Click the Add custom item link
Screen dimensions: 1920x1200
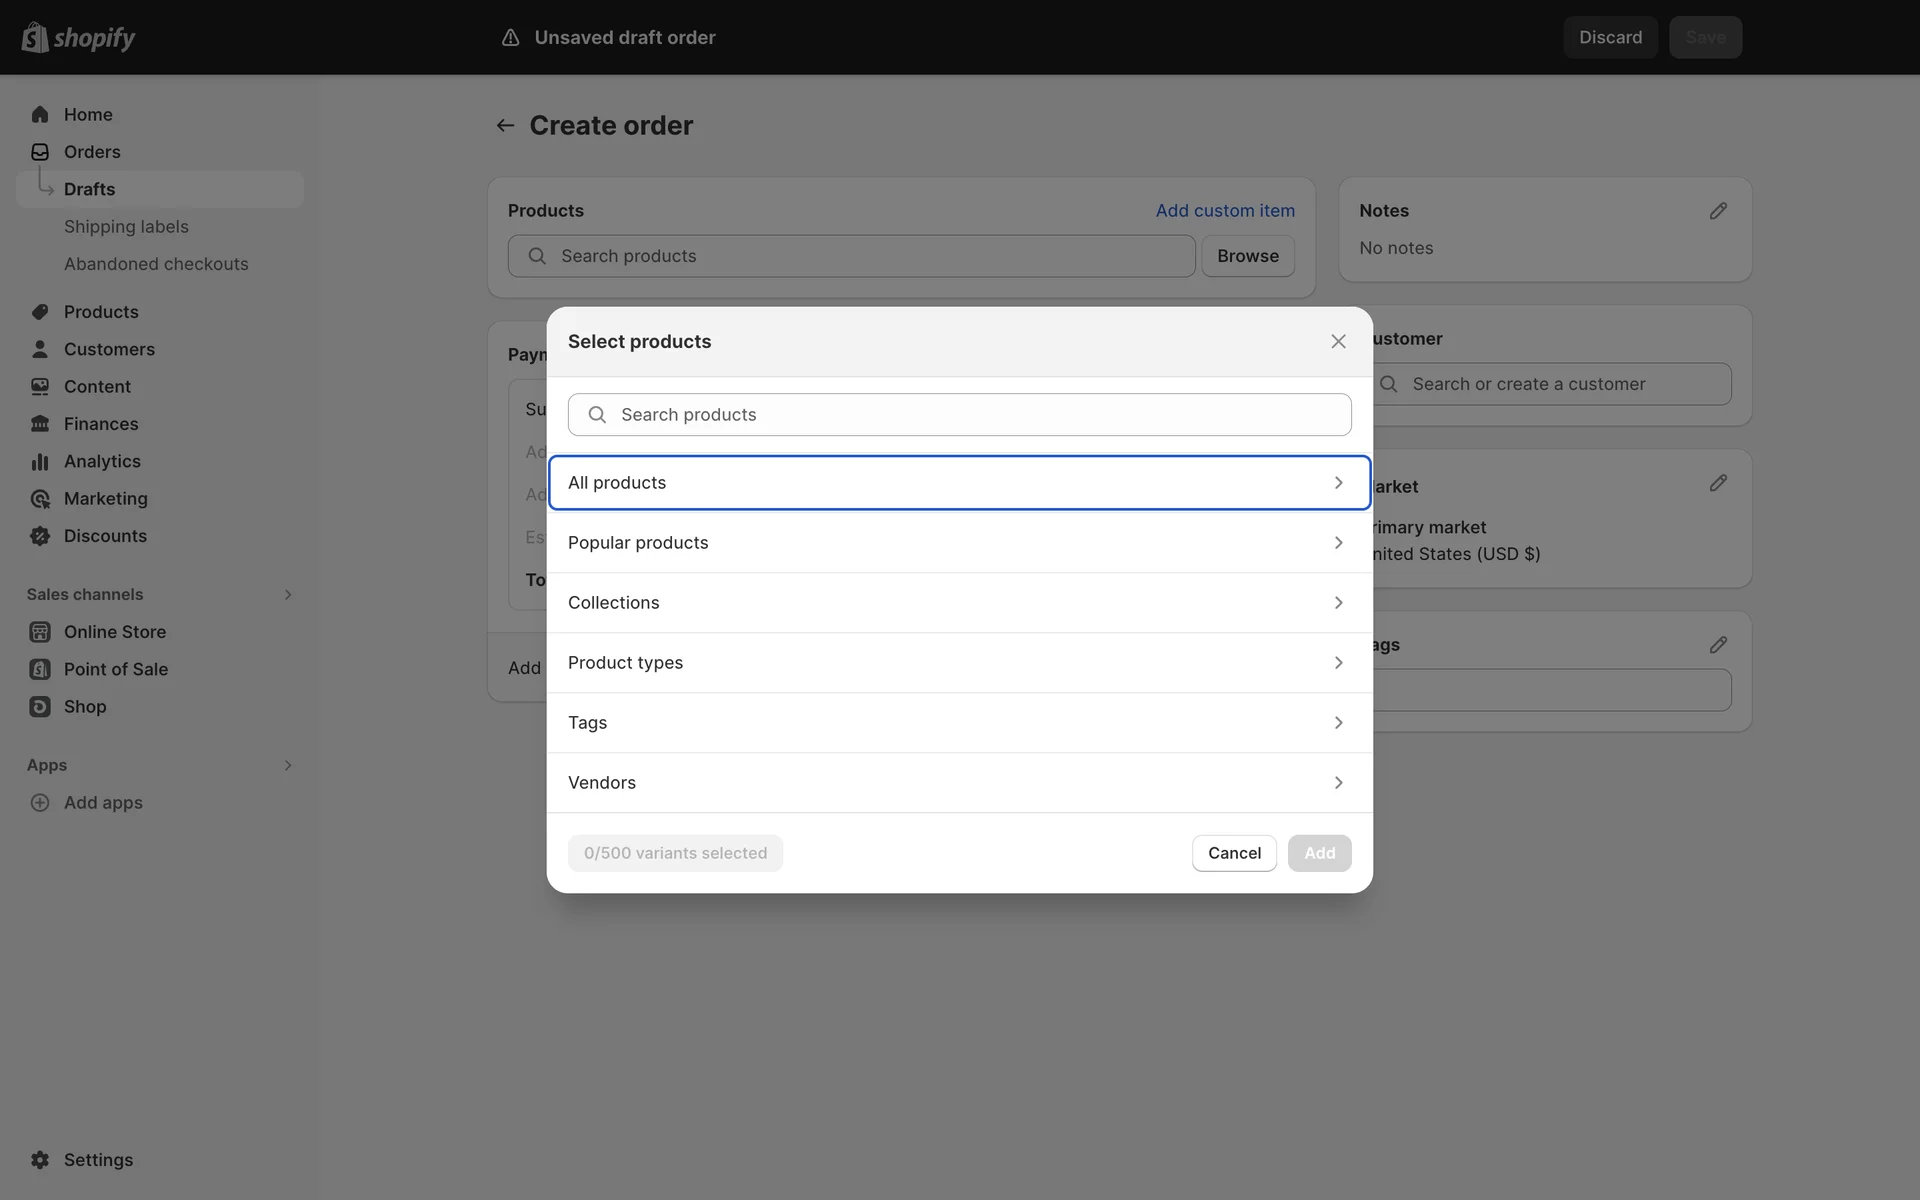click(1225, 211)
